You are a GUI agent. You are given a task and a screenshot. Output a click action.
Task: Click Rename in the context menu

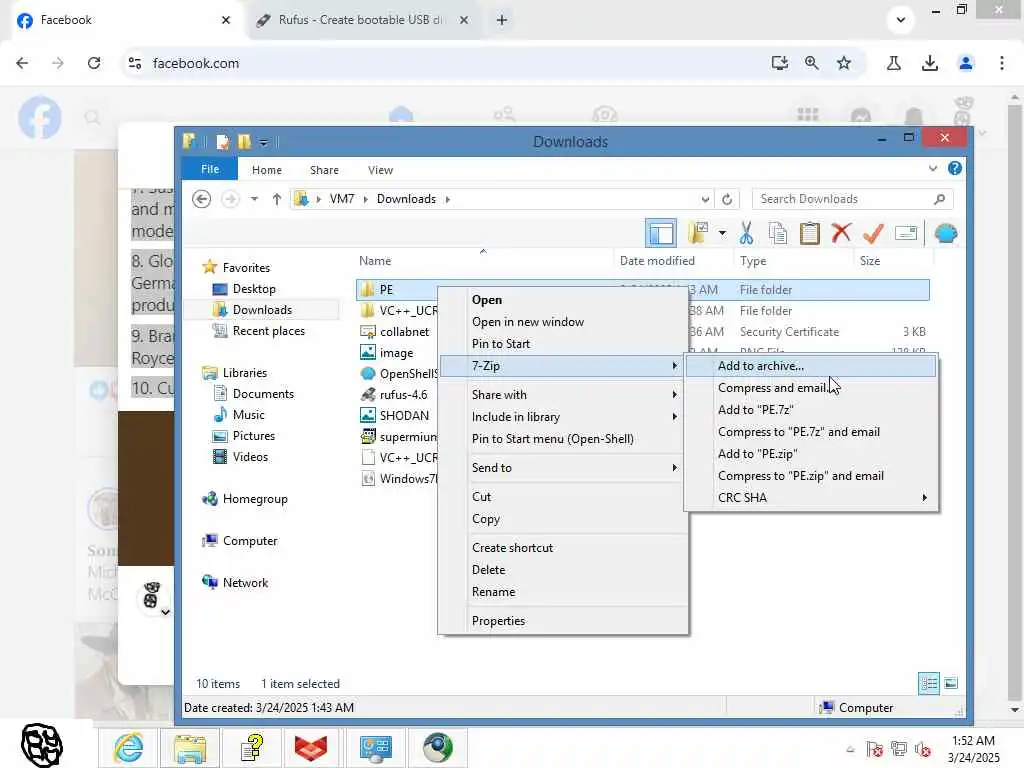click(563, 592)
